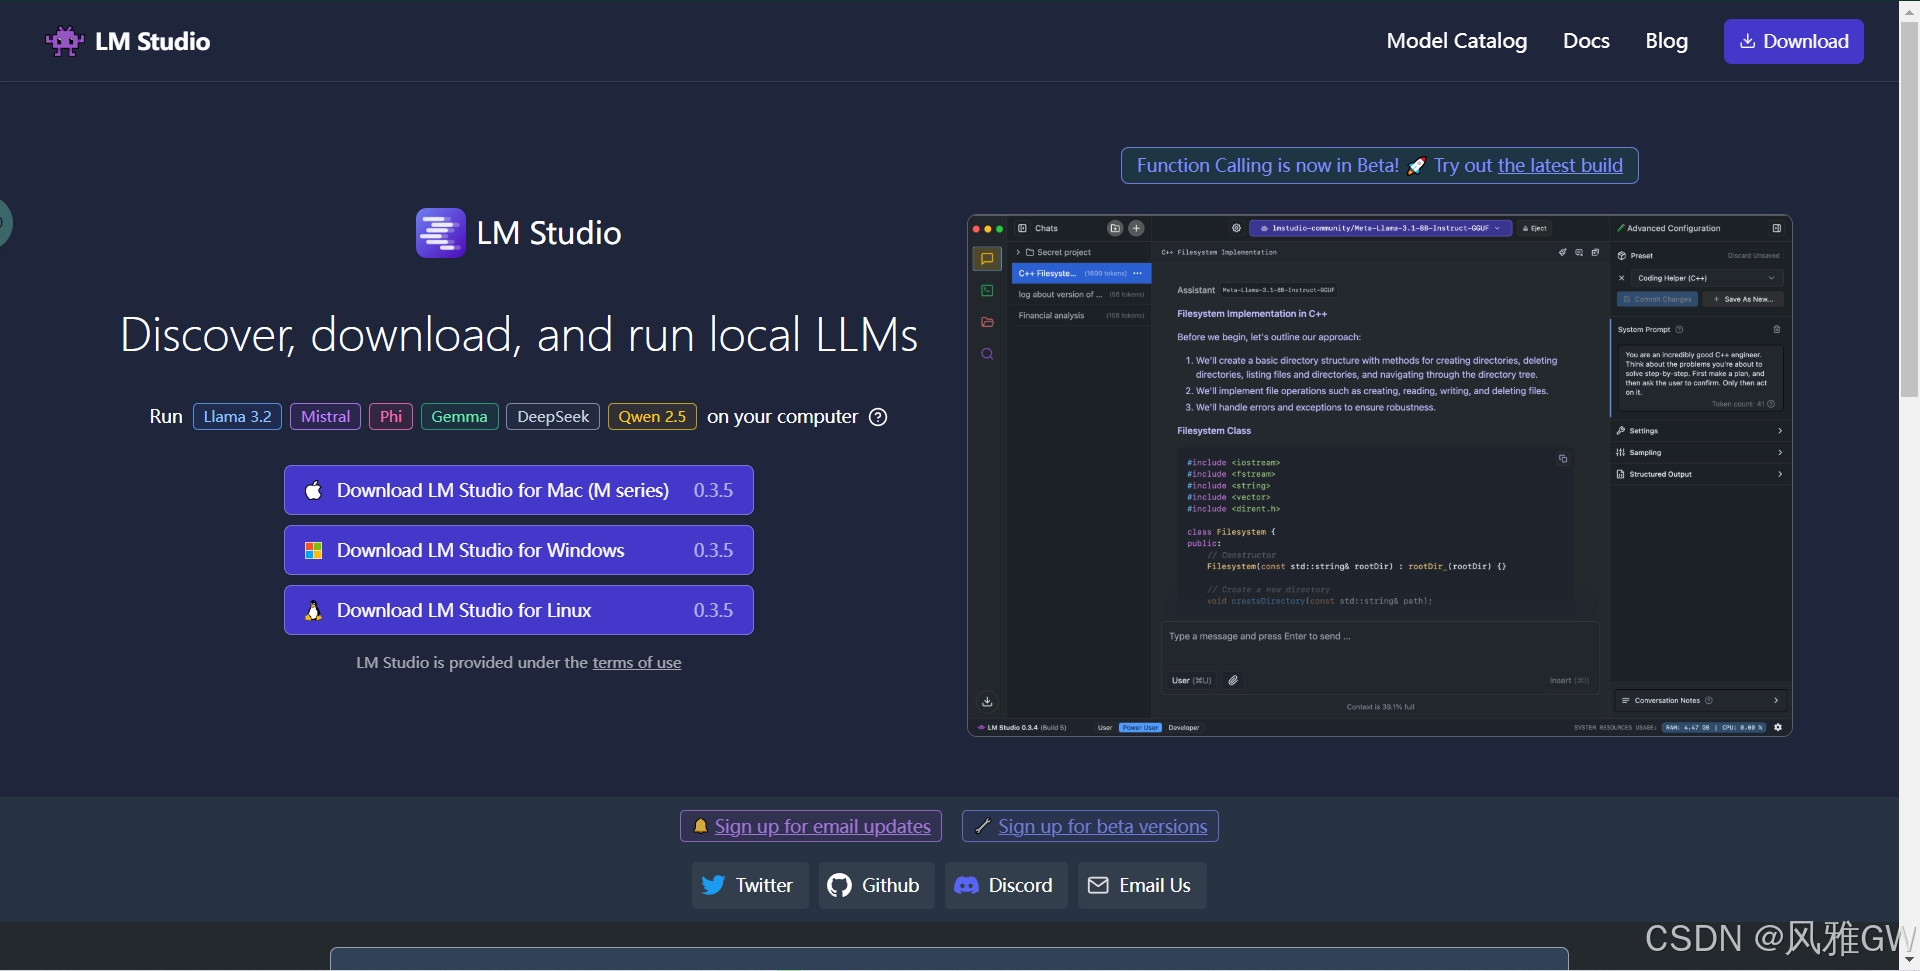Go to the Blog page
This screenshot has height=971, width=1920.
click(x=1666, y=41)
